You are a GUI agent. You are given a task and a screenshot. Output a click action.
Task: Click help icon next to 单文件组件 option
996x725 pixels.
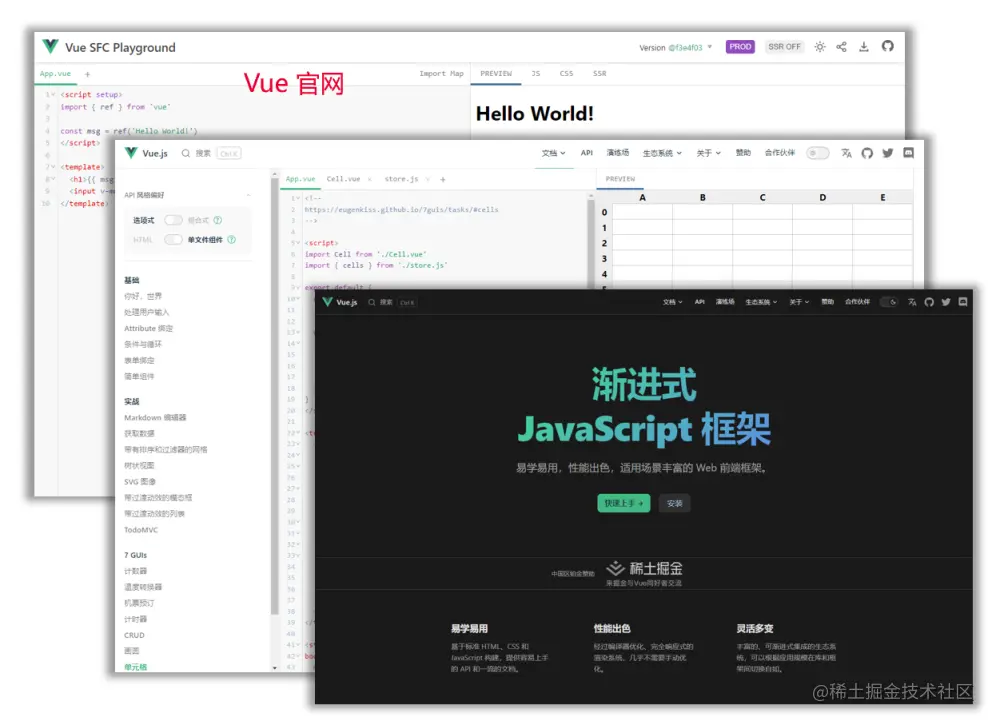point(231,240)
